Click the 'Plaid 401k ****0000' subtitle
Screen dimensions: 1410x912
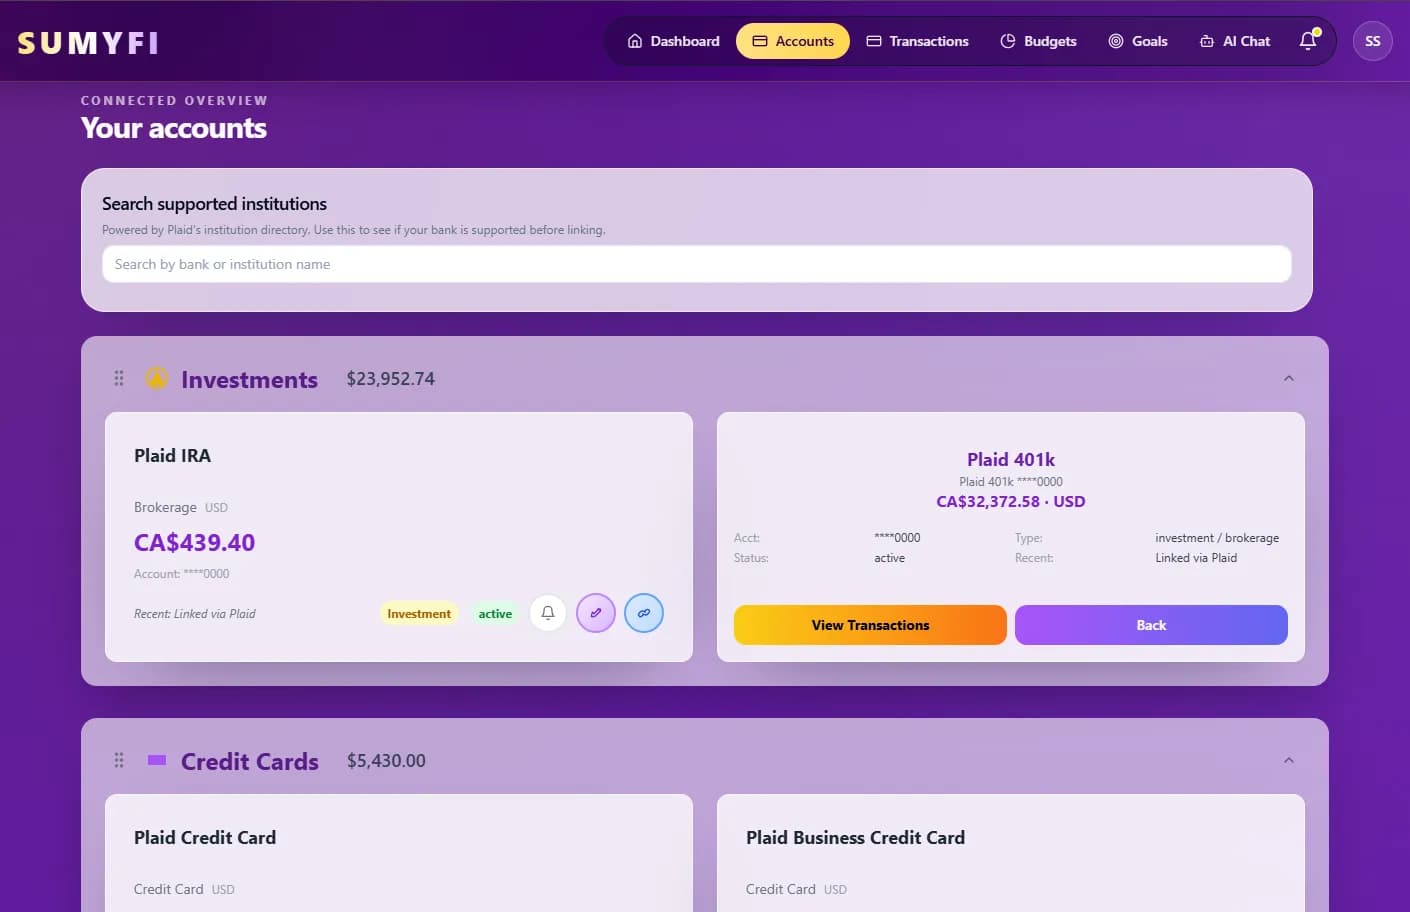click(x=1011, y=482)
